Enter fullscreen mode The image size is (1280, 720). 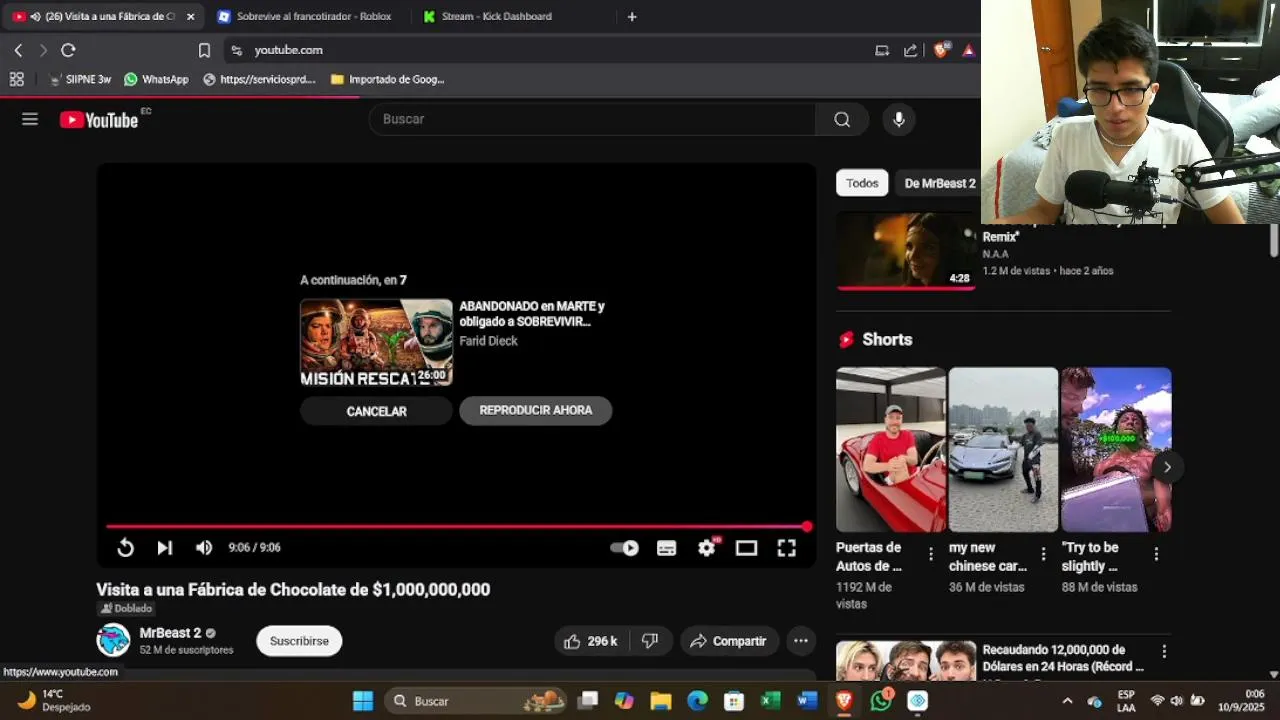point(787,548)
